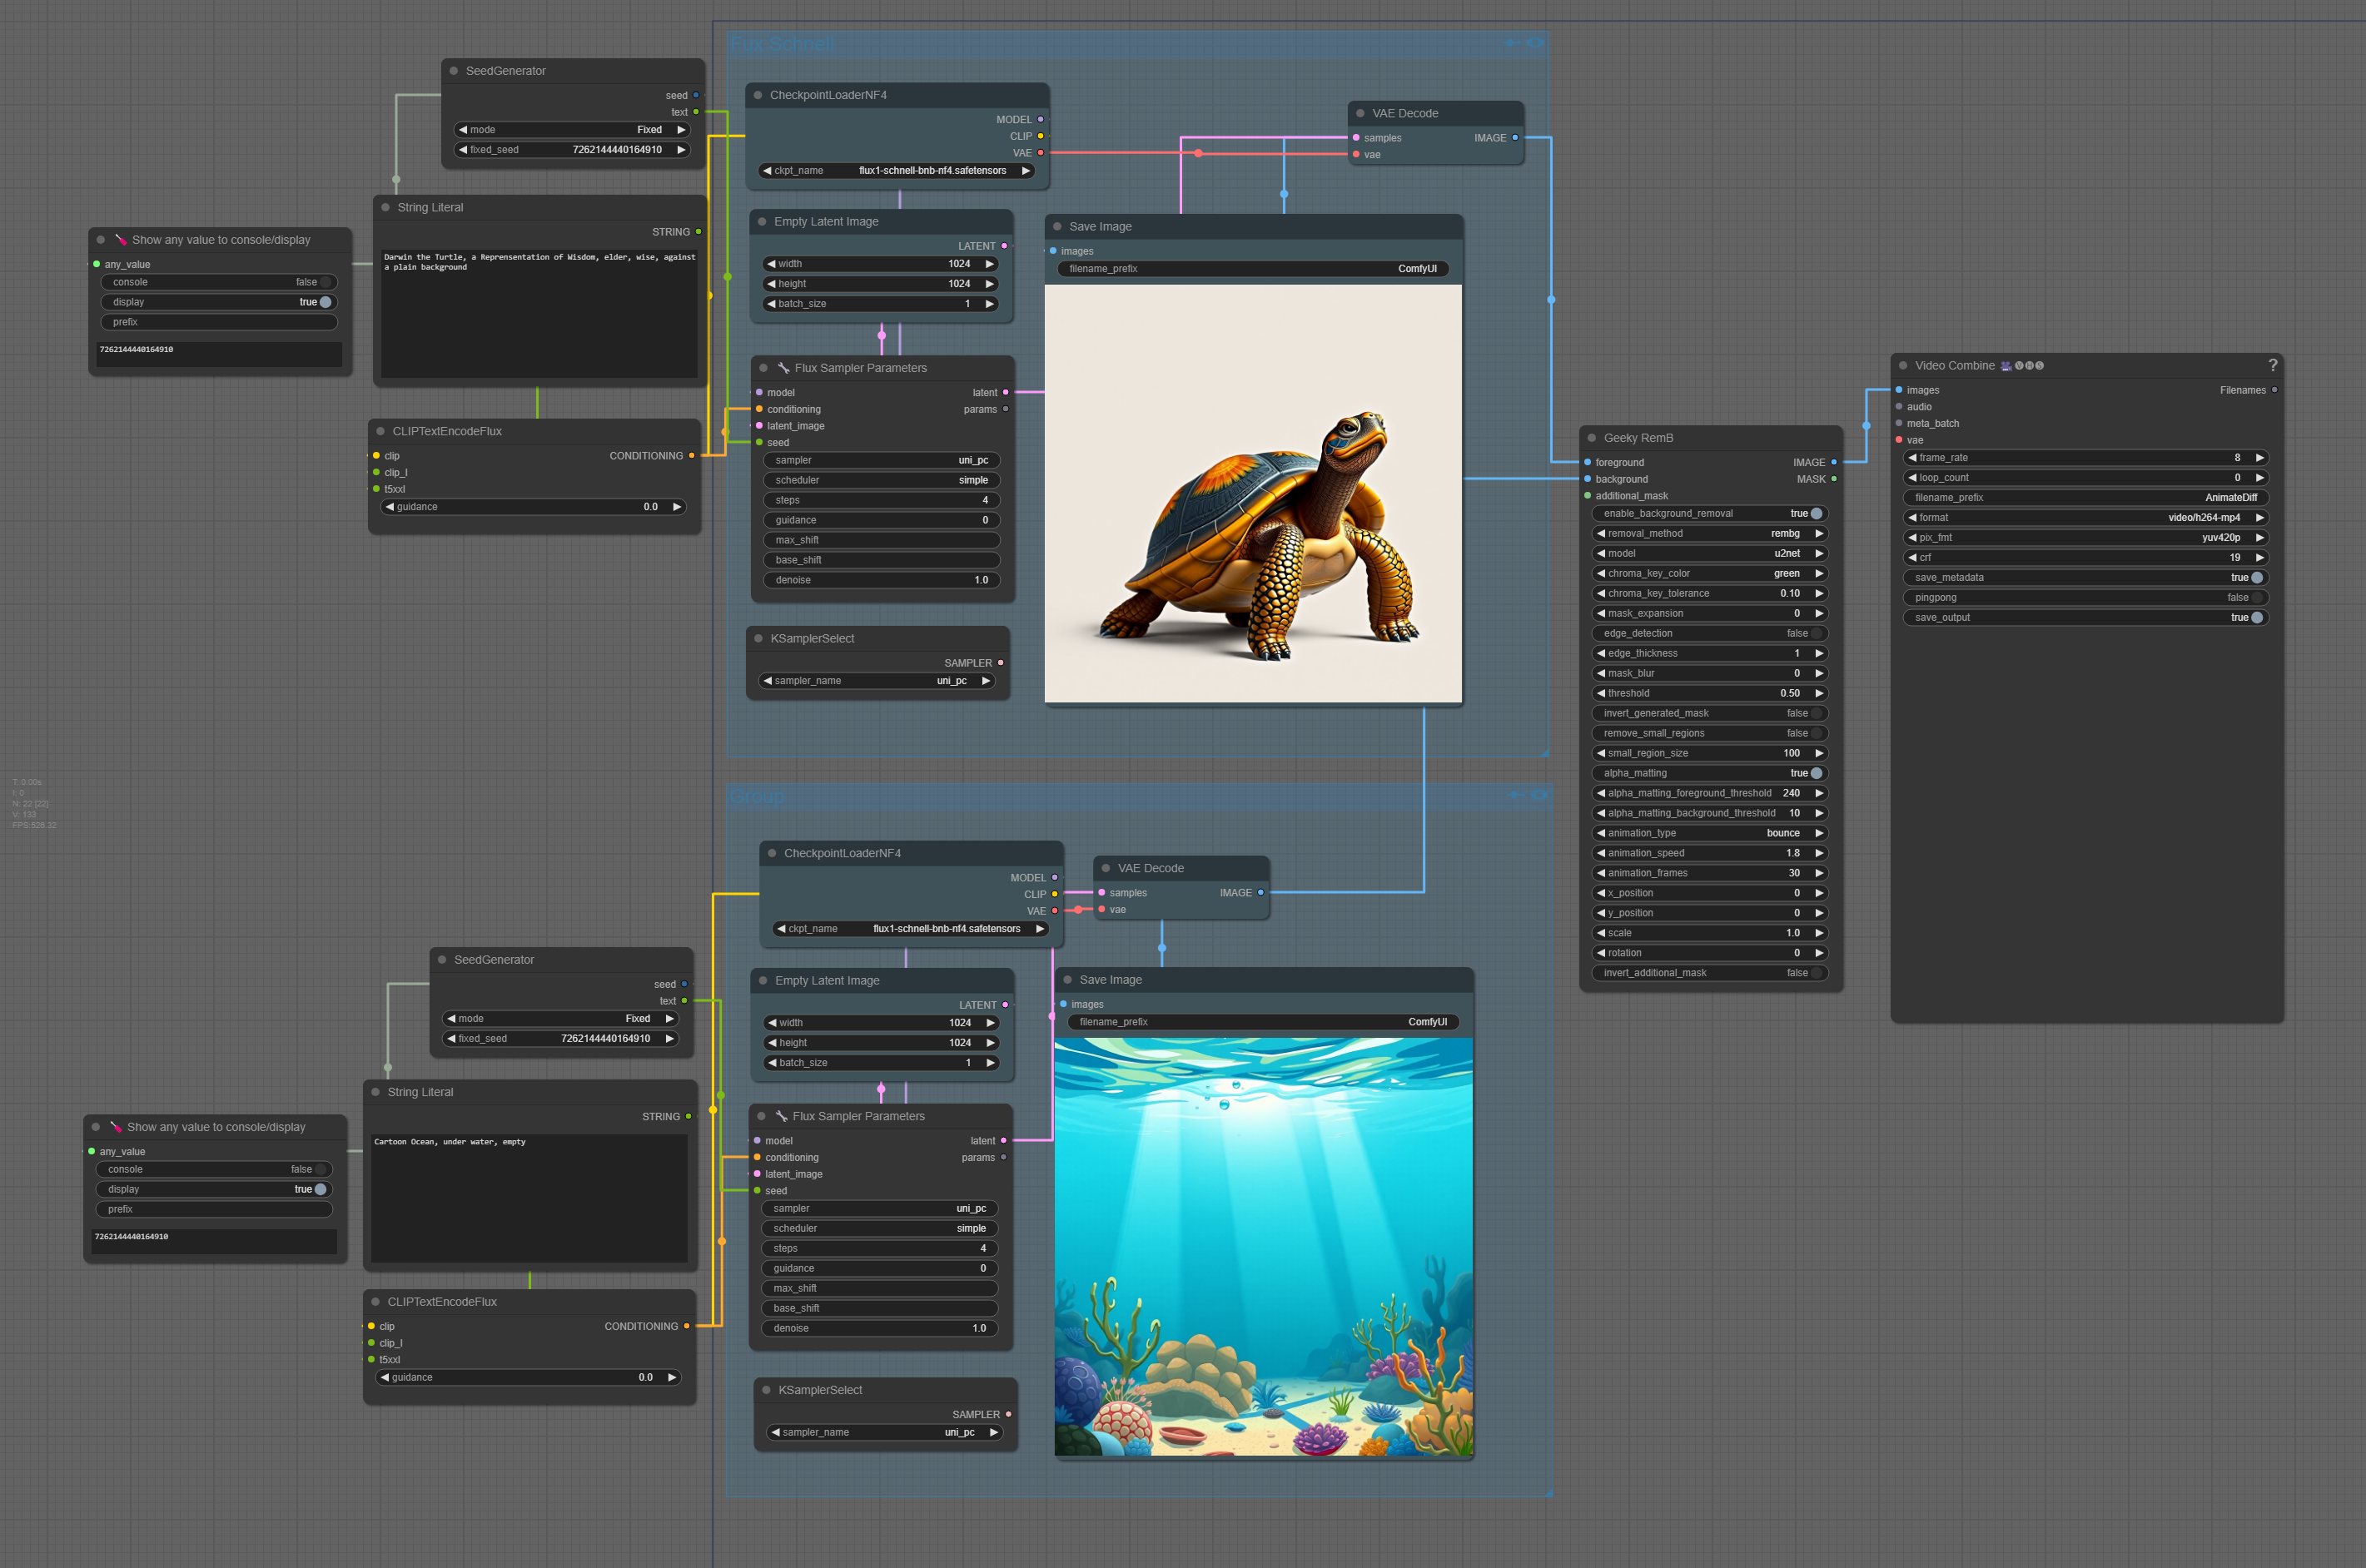Click bypass icon on Fux Schnell group
This screenshot has height=1568, width=2366.
tap(1511, 42)
